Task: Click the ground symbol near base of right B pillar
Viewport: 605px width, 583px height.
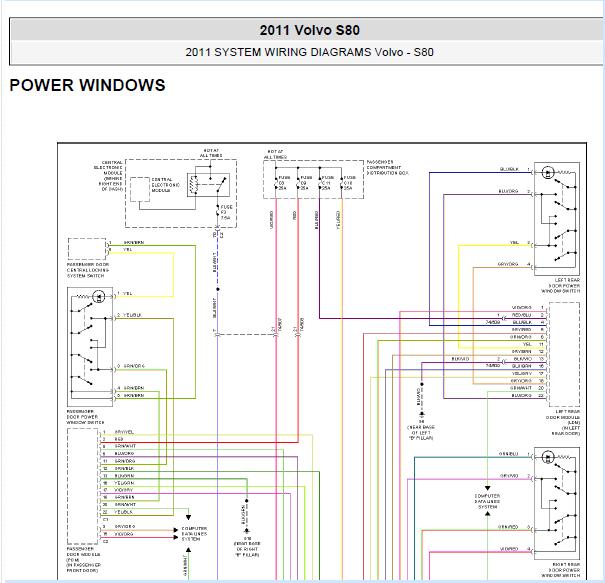Action: (x=247, y=531)
